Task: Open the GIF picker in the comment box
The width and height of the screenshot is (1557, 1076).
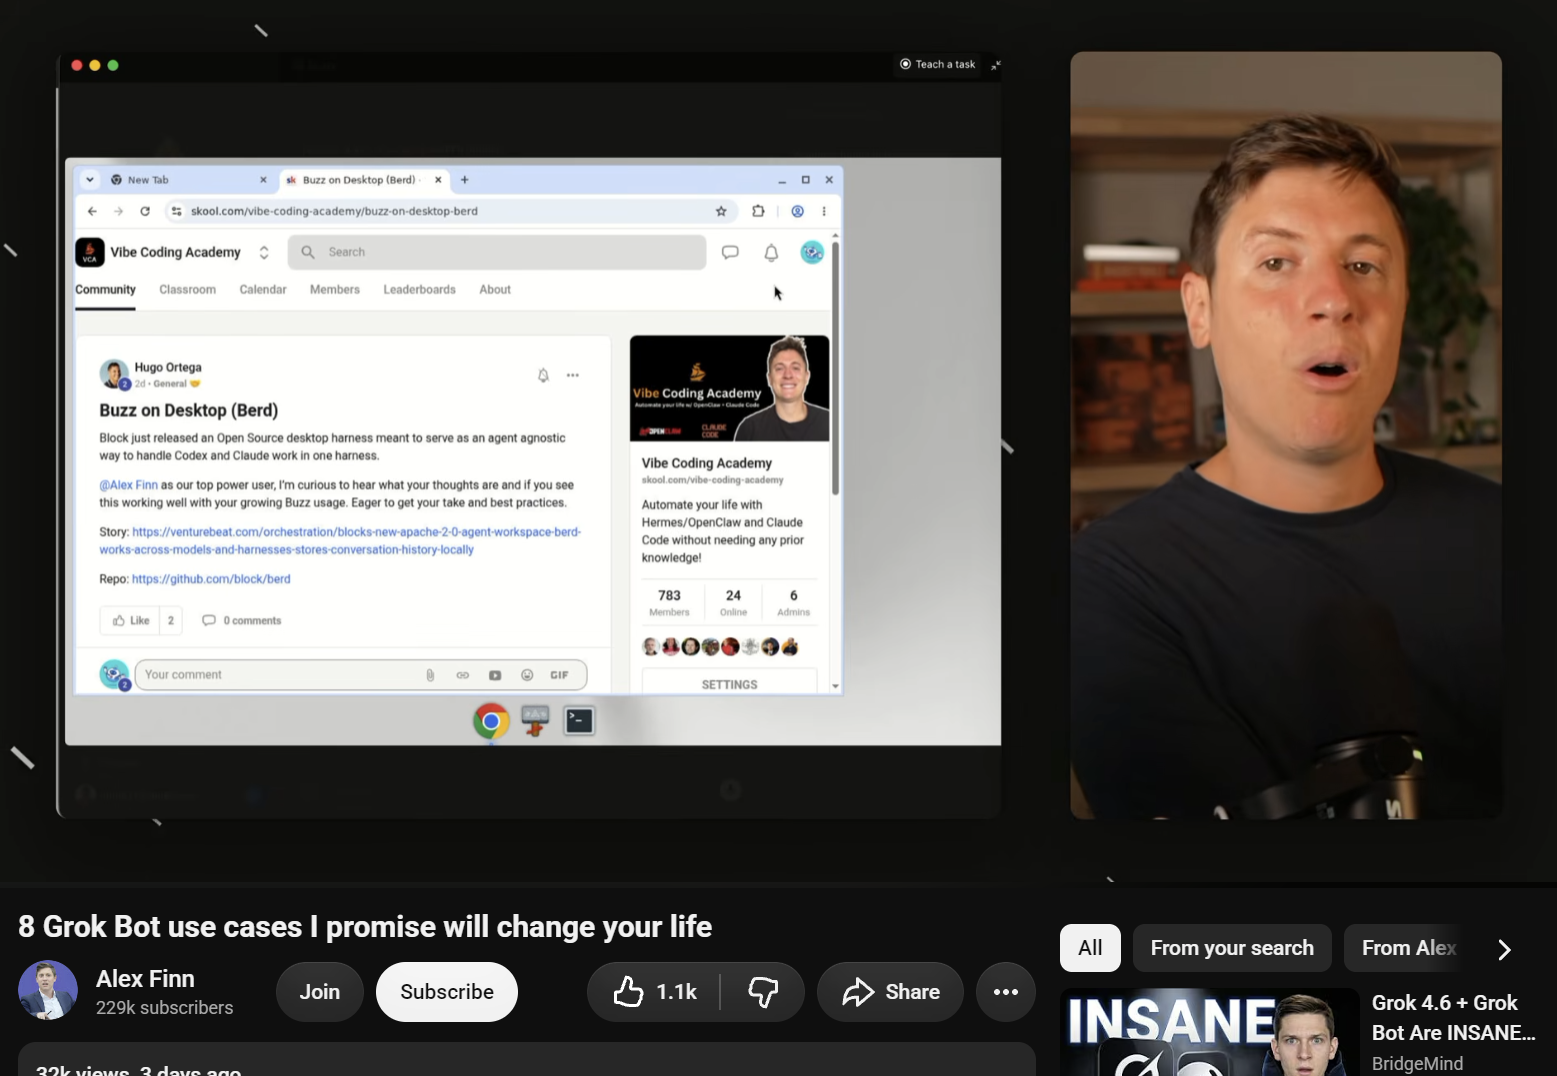Action: (x=559, y=676)
